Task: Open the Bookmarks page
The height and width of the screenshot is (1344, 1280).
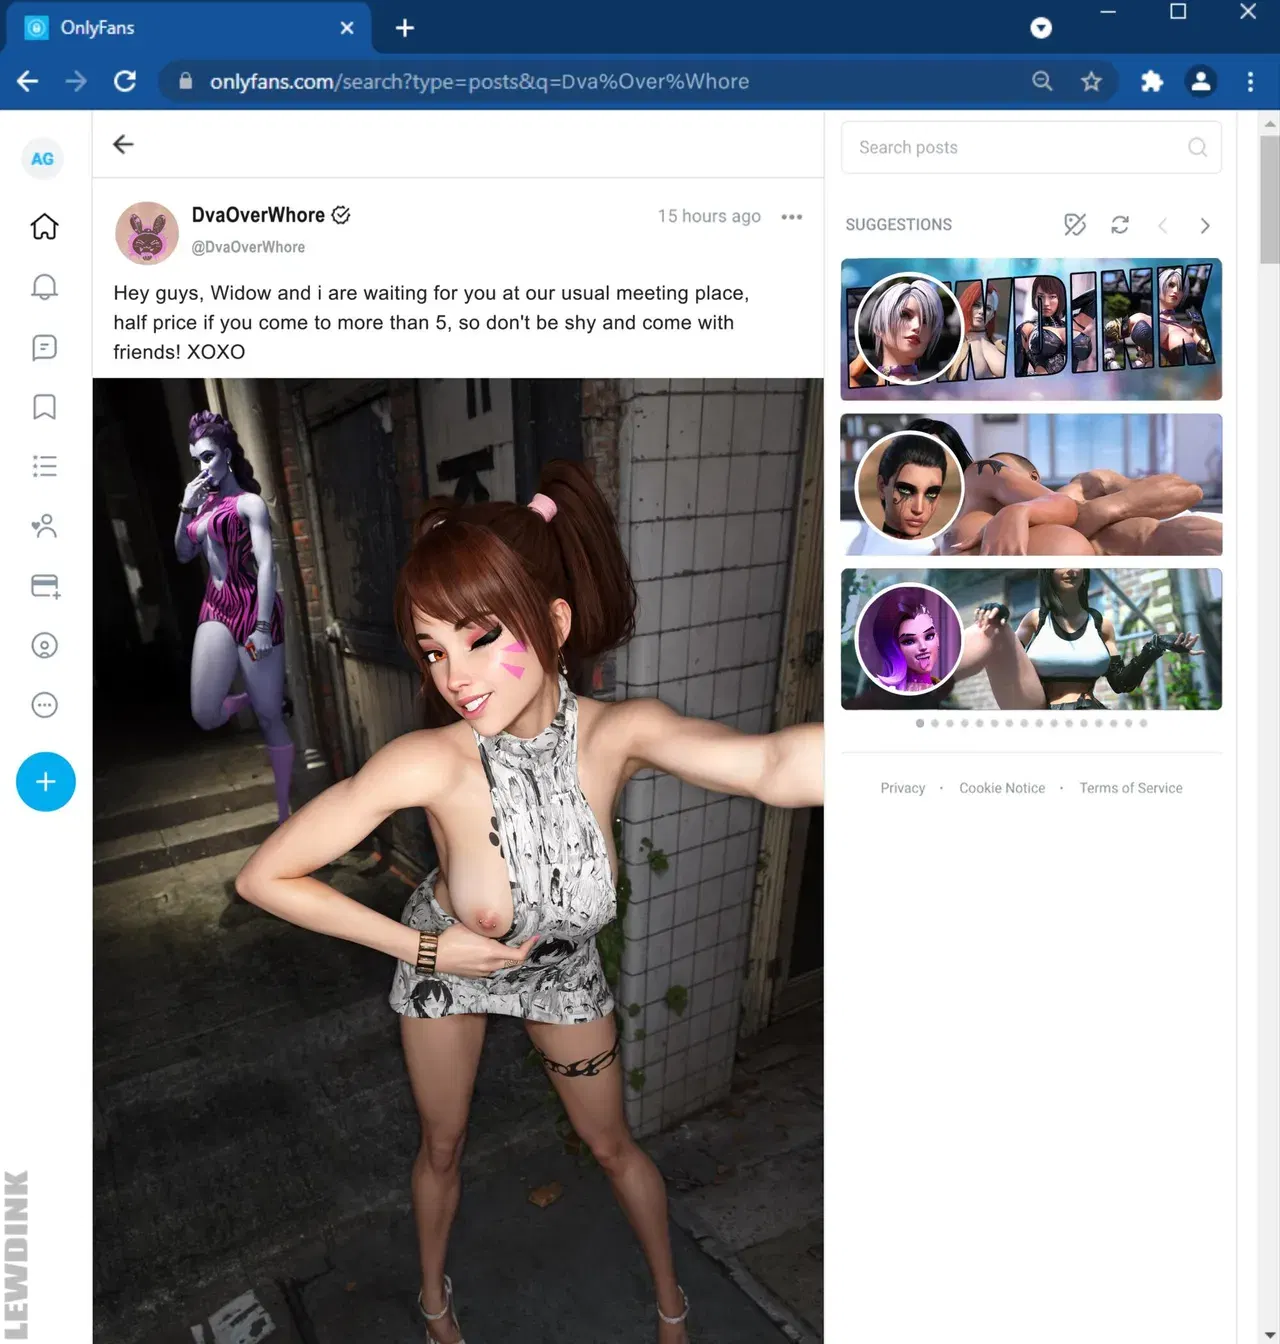Action: point(44,407)
